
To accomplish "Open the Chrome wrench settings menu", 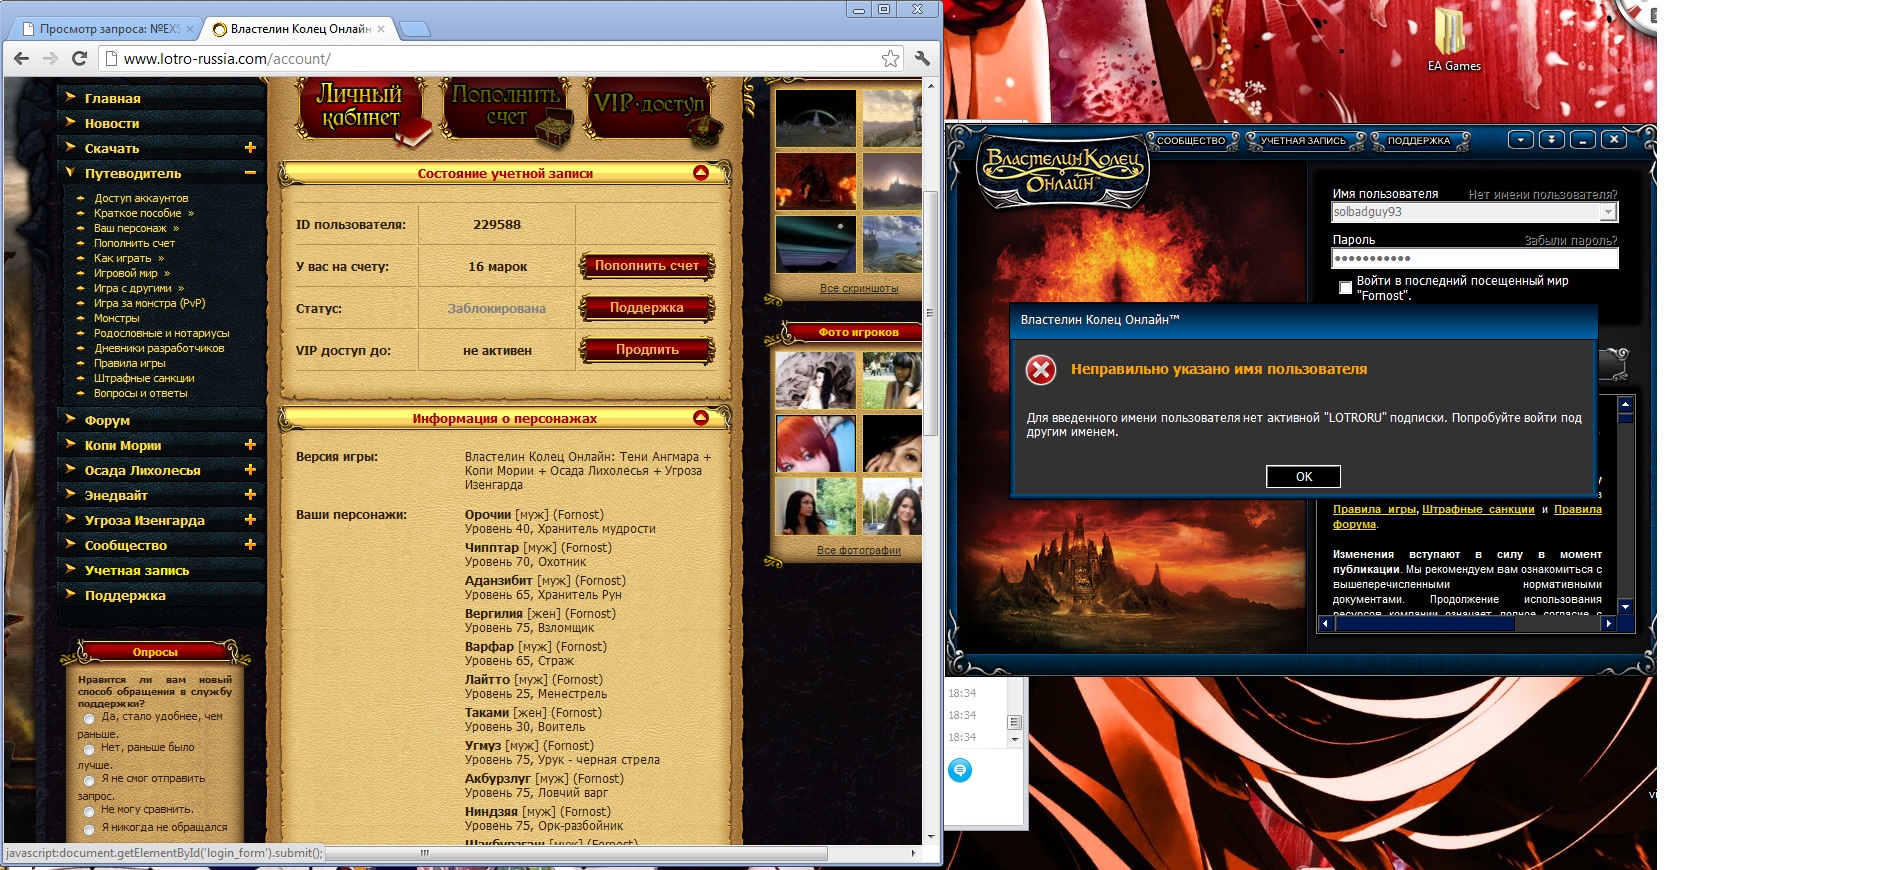I will [922, 59].
